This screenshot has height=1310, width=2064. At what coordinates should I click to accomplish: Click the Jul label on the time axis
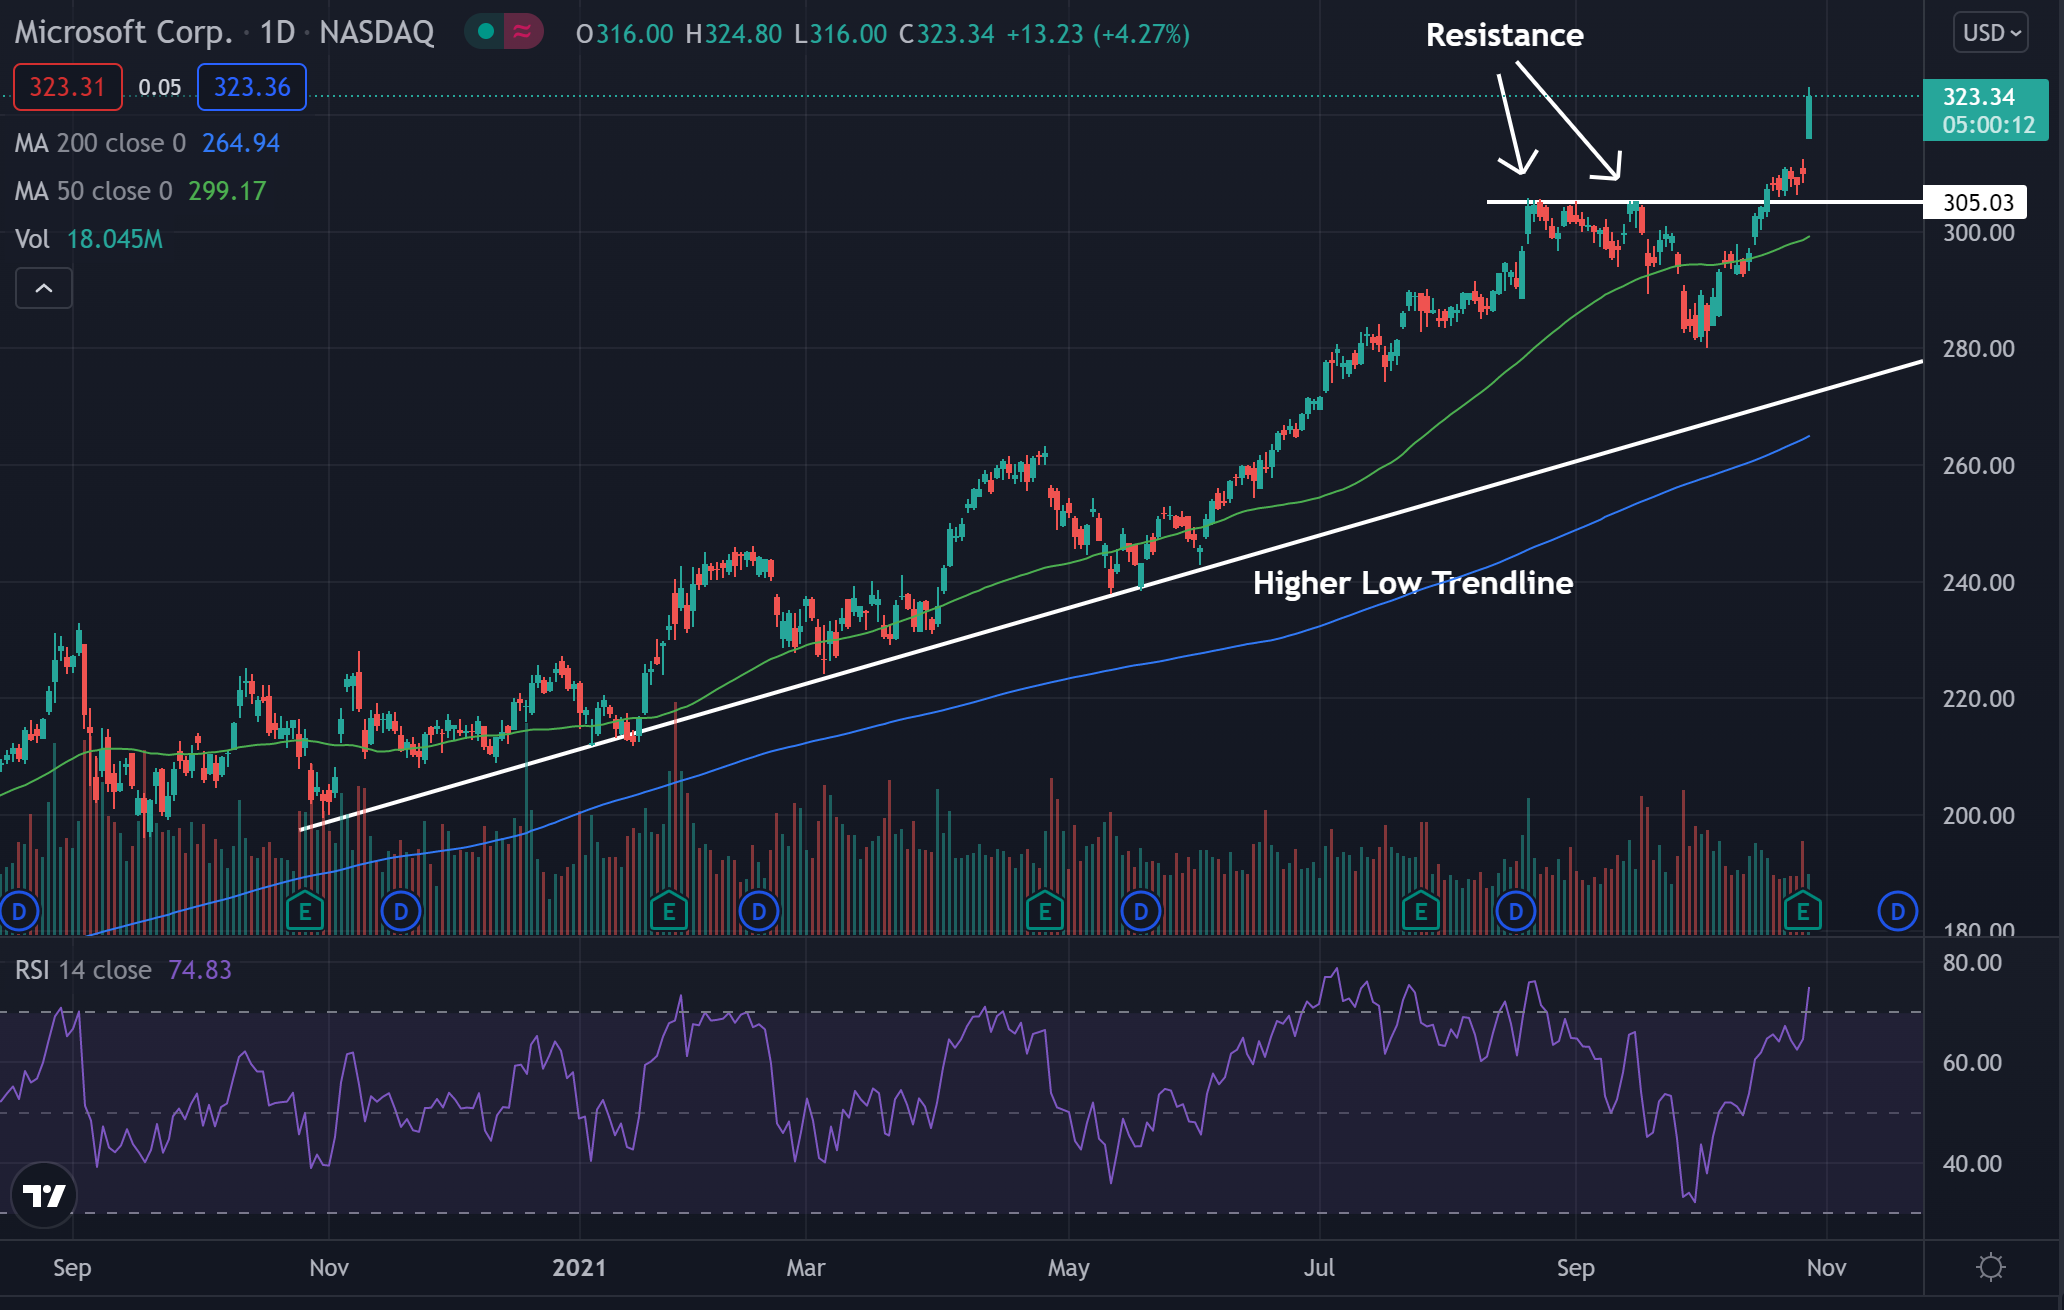pyautogui.click(x=1319, y=1268)
